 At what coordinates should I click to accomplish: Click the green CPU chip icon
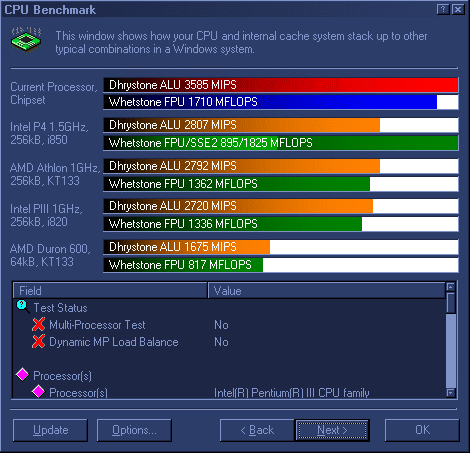26,40
